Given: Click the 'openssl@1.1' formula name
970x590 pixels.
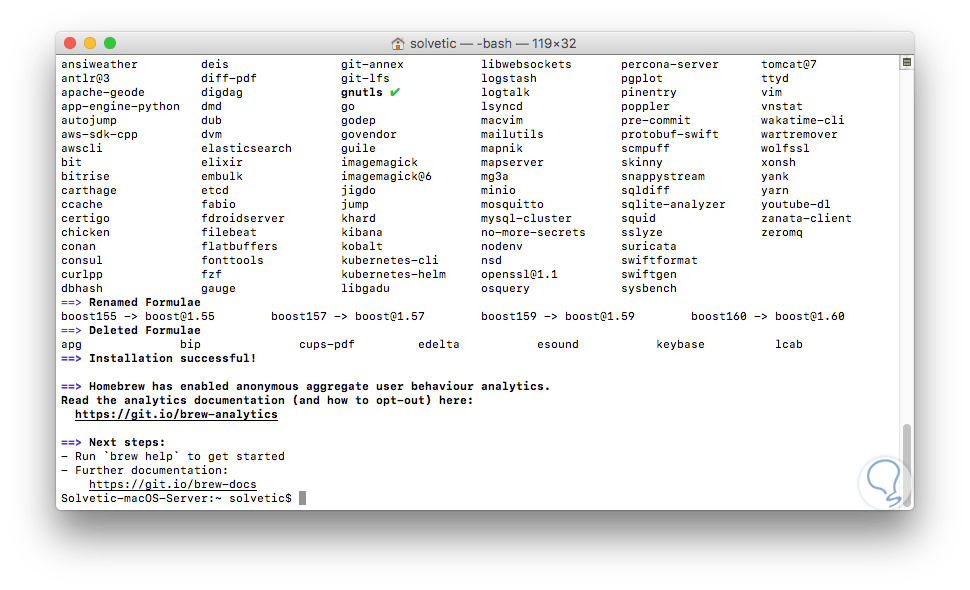Looking at the screenshot, I should 520,274.
